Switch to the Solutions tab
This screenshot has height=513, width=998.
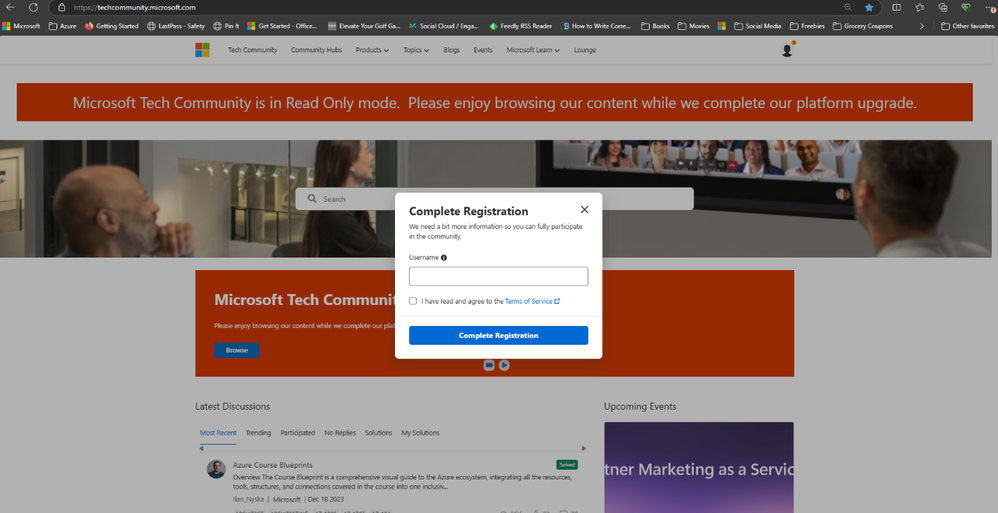379,433
